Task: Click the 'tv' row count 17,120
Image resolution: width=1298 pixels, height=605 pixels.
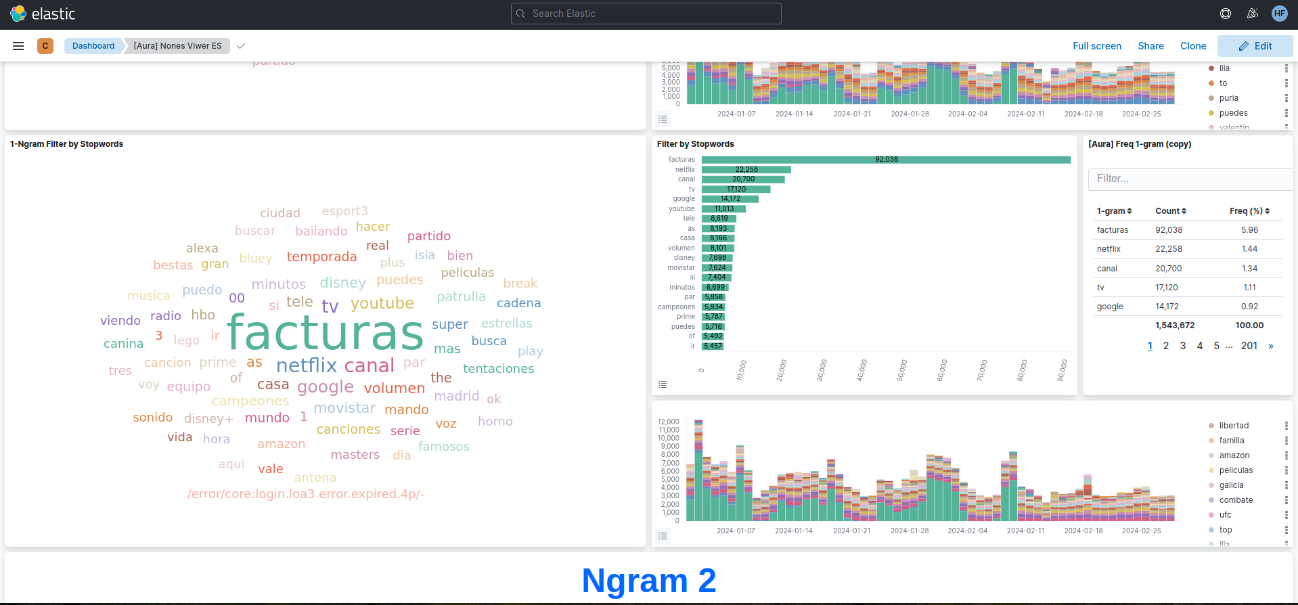Action: (1168, 287)
